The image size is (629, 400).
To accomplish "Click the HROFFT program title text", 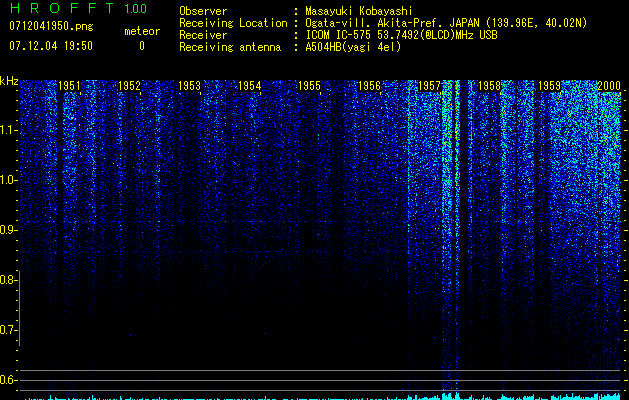I will click(62, 8).
